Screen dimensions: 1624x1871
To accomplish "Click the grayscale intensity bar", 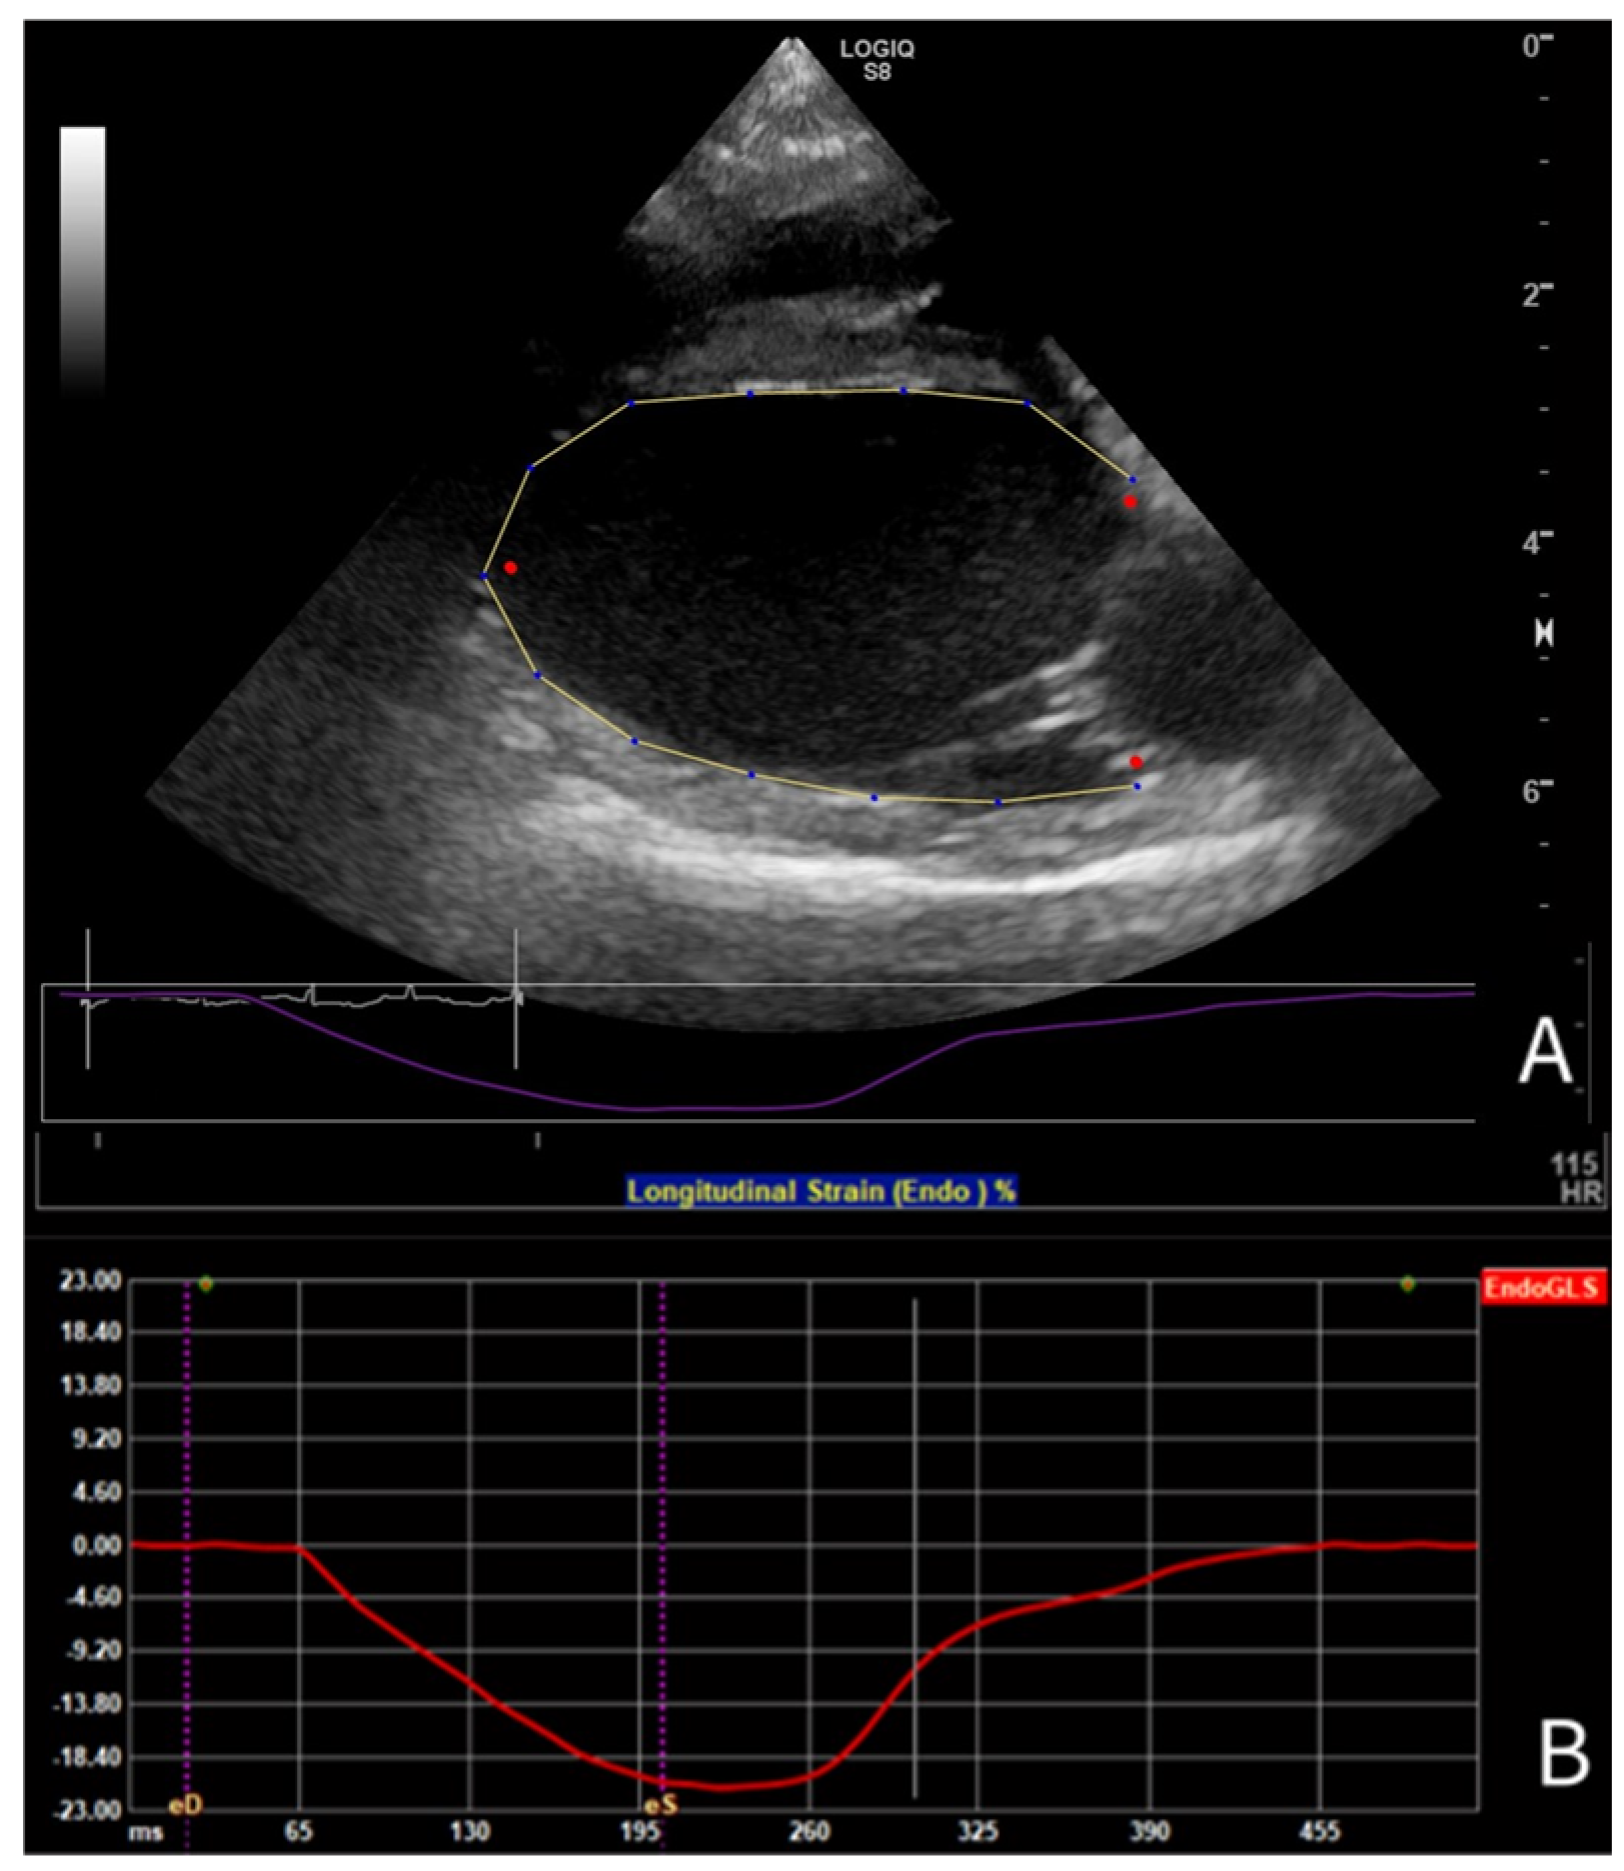I will tap(82, 260).
